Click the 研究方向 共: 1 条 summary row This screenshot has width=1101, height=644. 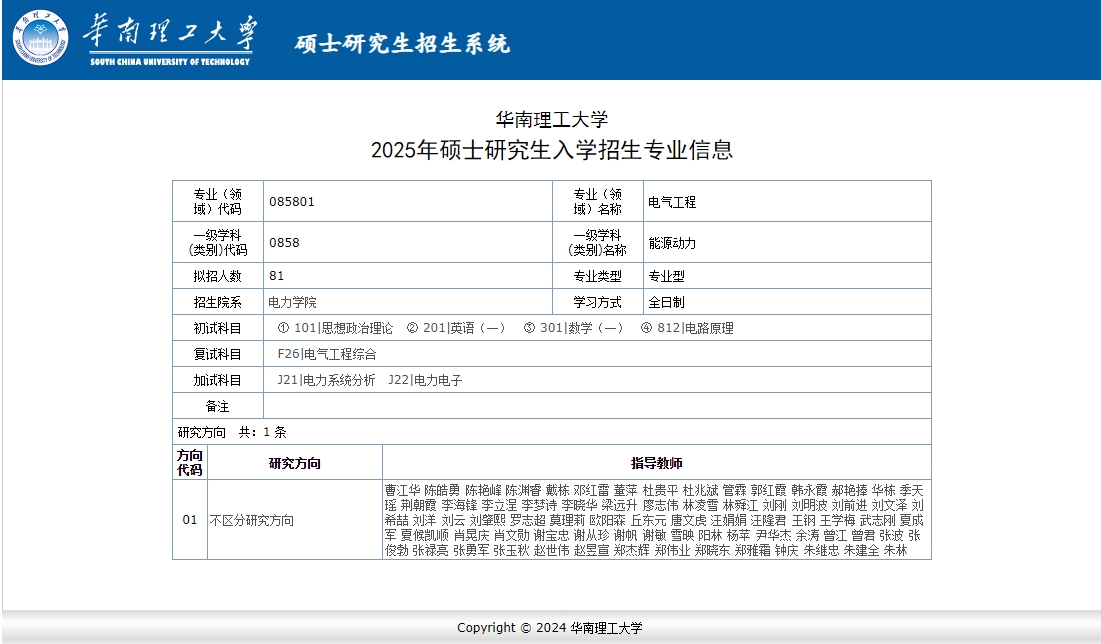551,432
